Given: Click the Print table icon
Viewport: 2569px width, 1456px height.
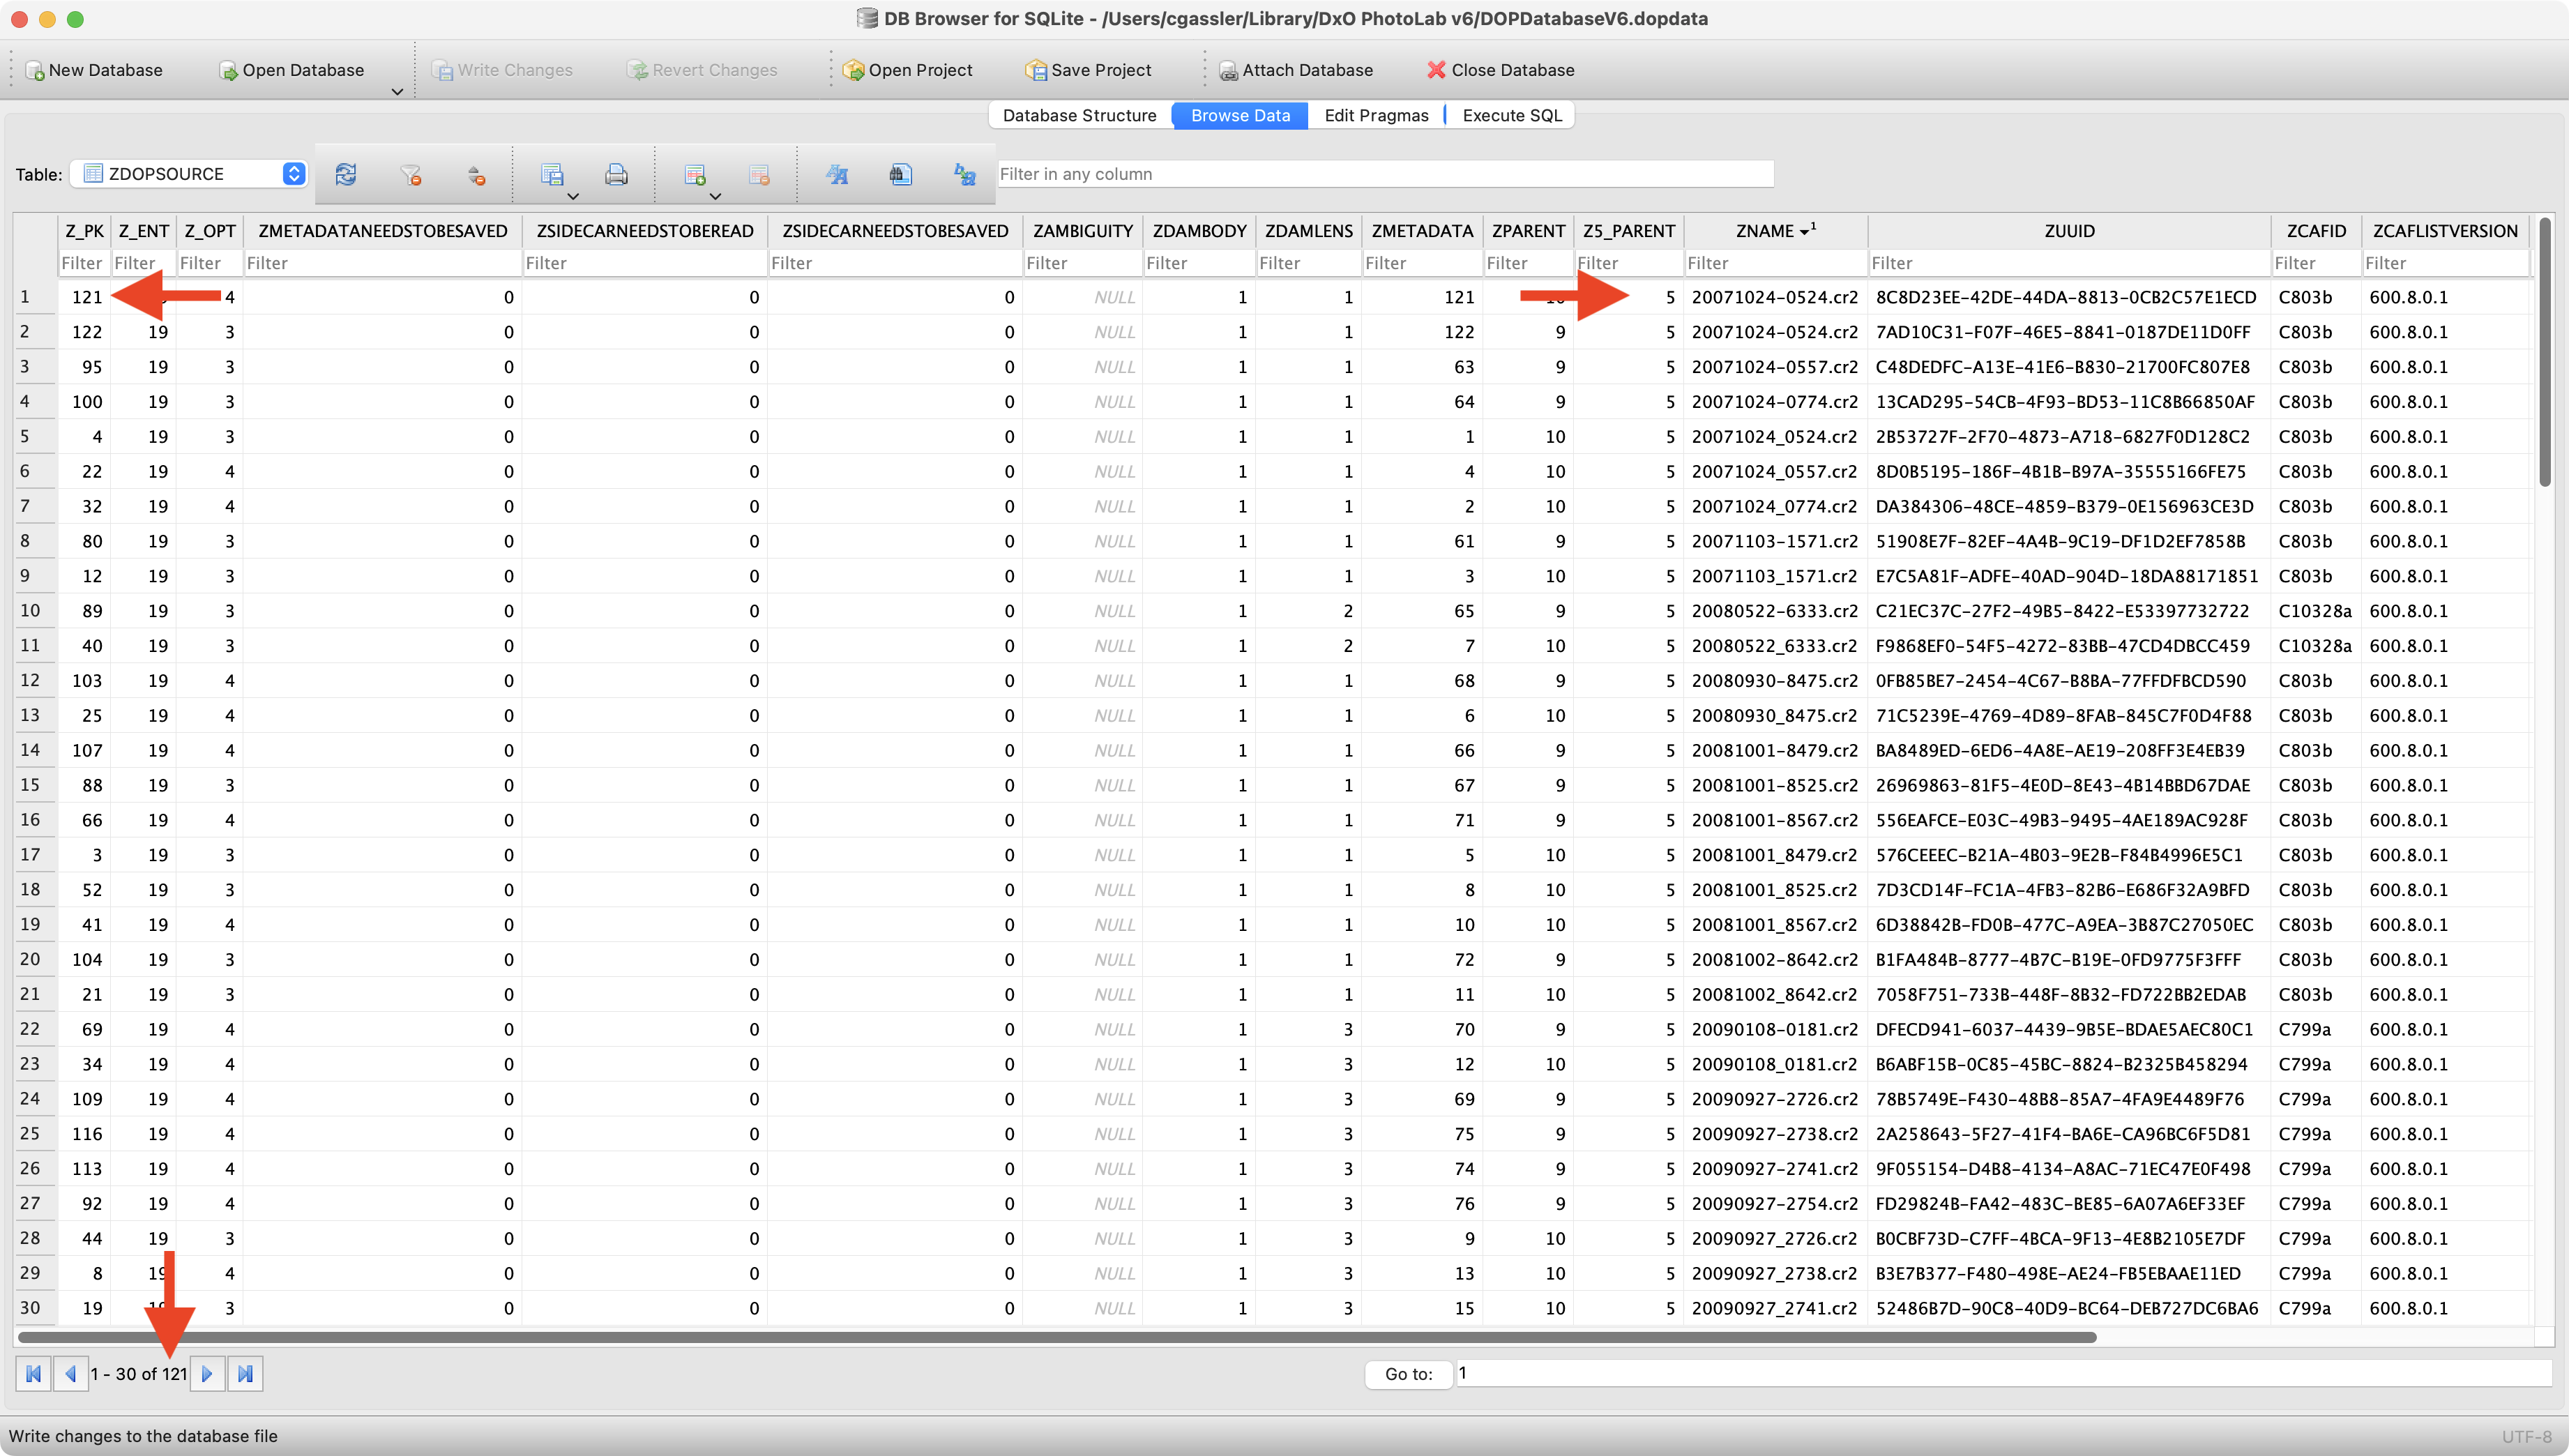Looking at the screenshot, I should click(616, 175).
